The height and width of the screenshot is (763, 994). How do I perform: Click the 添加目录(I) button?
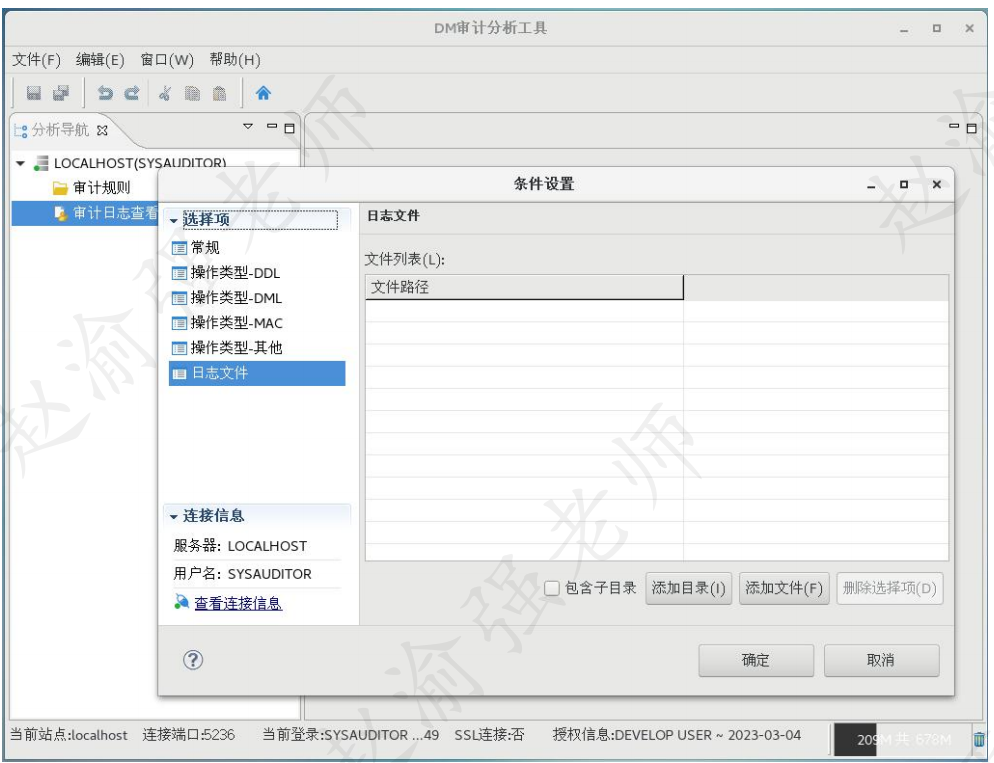[x=688, y=588]
